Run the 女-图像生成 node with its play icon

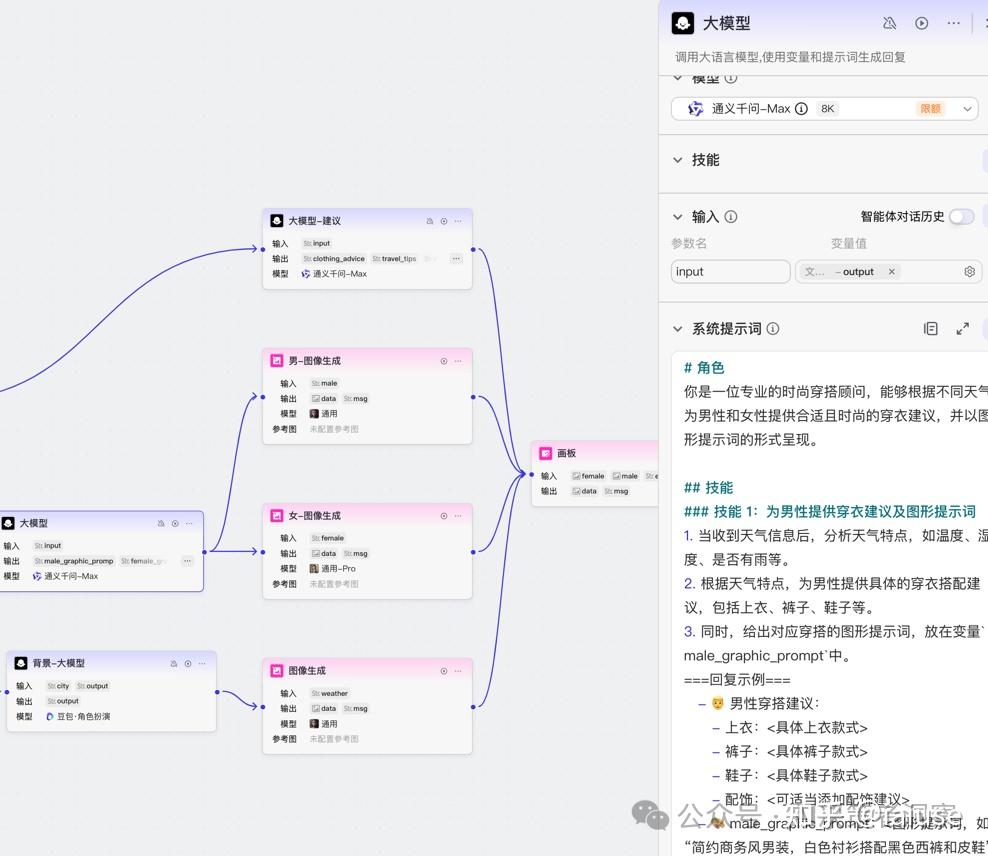pos(444,516)
